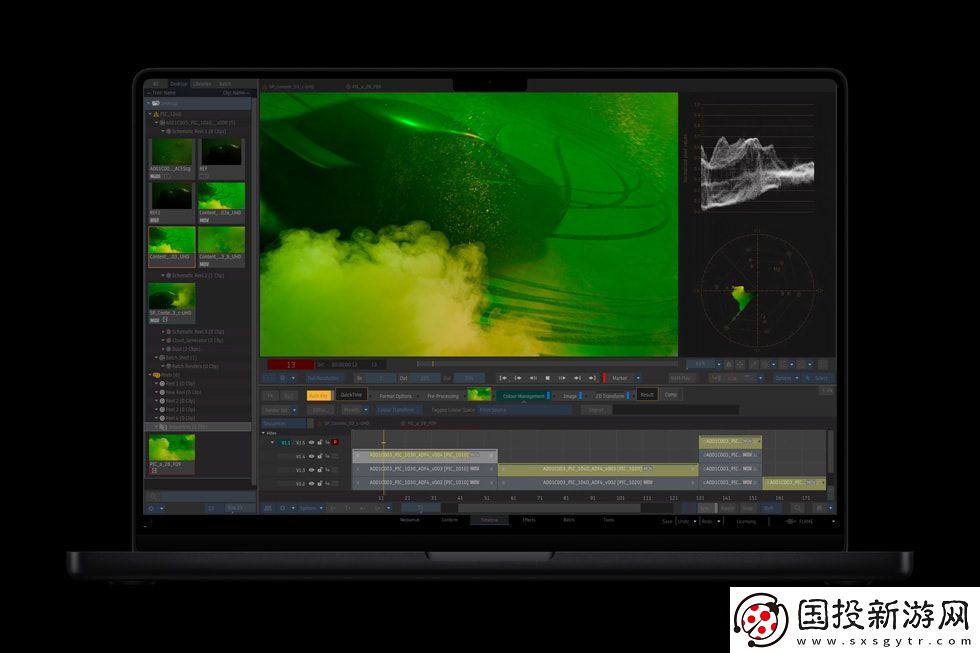Screen dimensions: 980x653
Task: Hide track V1.5 using its eye icon
Action: pyautogui.click(x=311, y=442)
